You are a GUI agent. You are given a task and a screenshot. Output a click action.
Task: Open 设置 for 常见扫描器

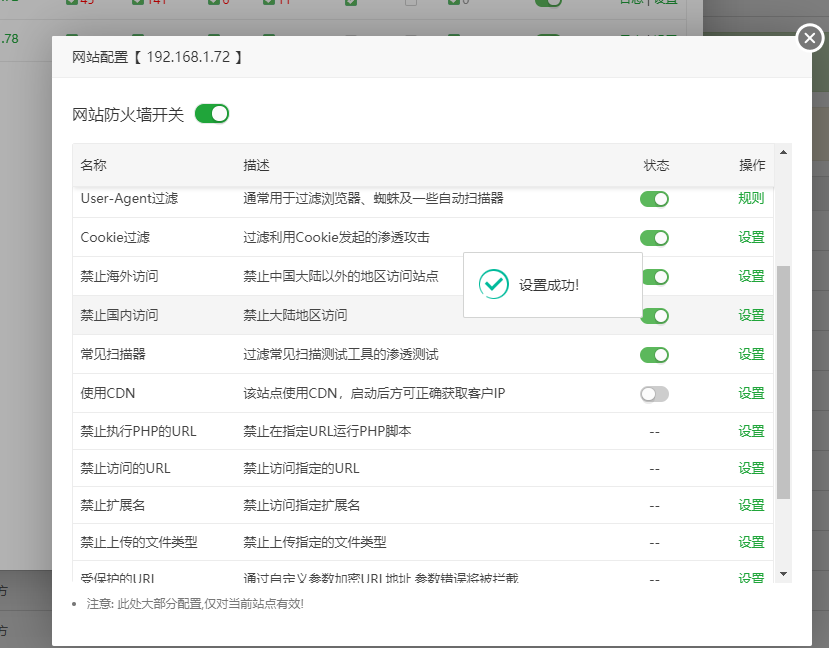pos(751,355)
